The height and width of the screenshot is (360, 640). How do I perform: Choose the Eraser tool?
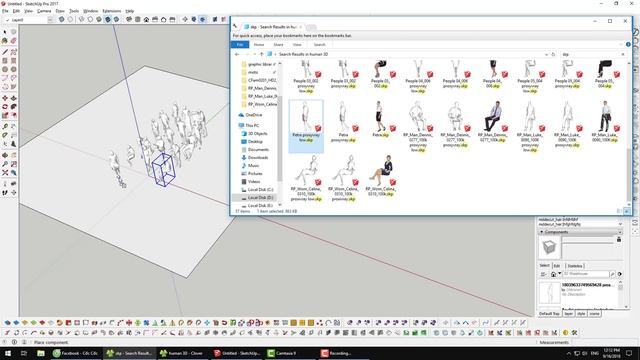pos(13,41)
